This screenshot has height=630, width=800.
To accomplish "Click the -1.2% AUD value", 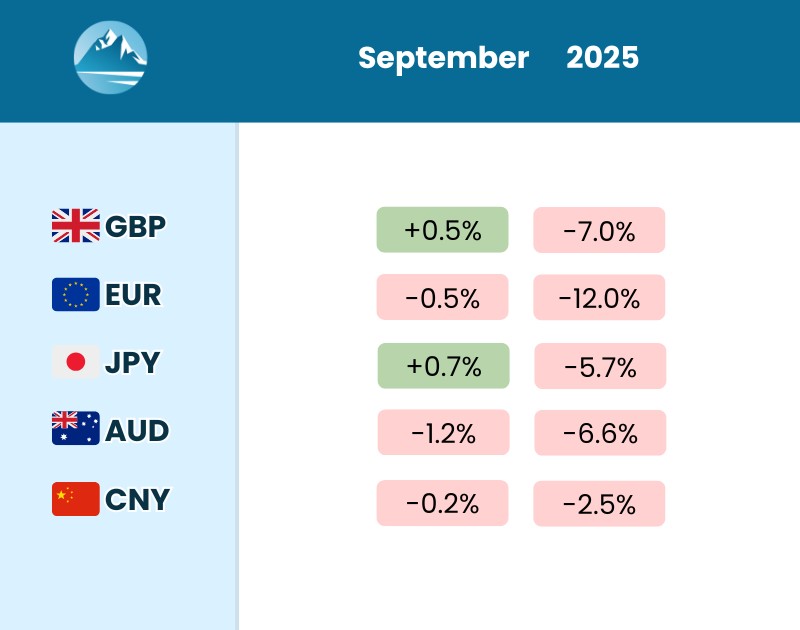I will (443, 434).
